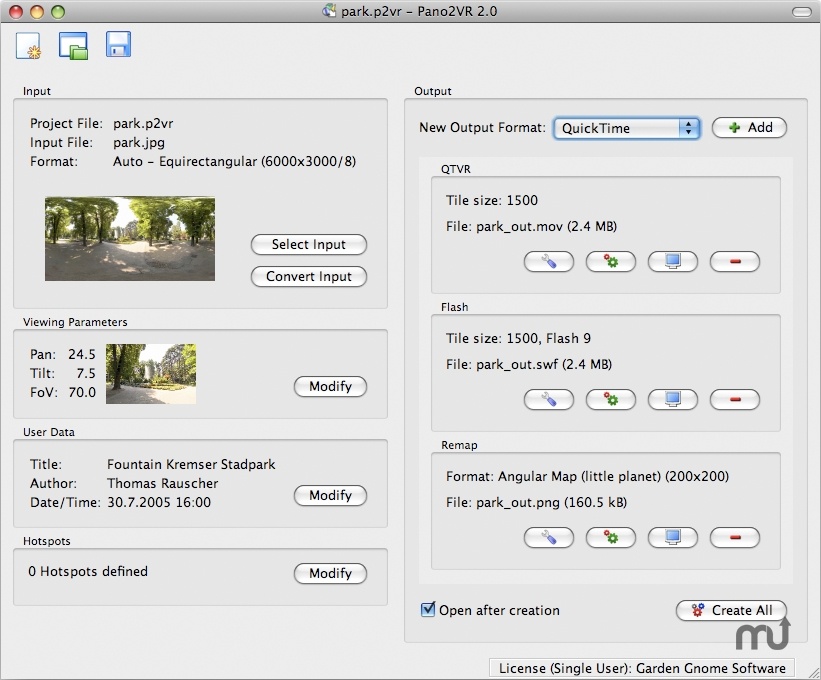The width and height of the screenshot is (821, 680).
Task: Open Flash output settings wrench icon
Action: (548, 400)
